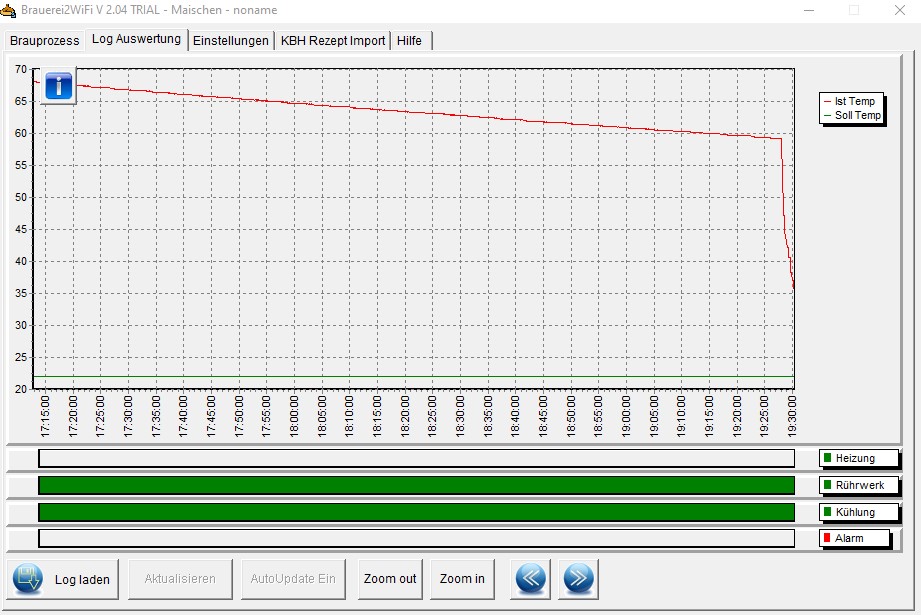Click the blue info icon on chart
This screenshot has width=921, height=615.
tap(59, 86)
